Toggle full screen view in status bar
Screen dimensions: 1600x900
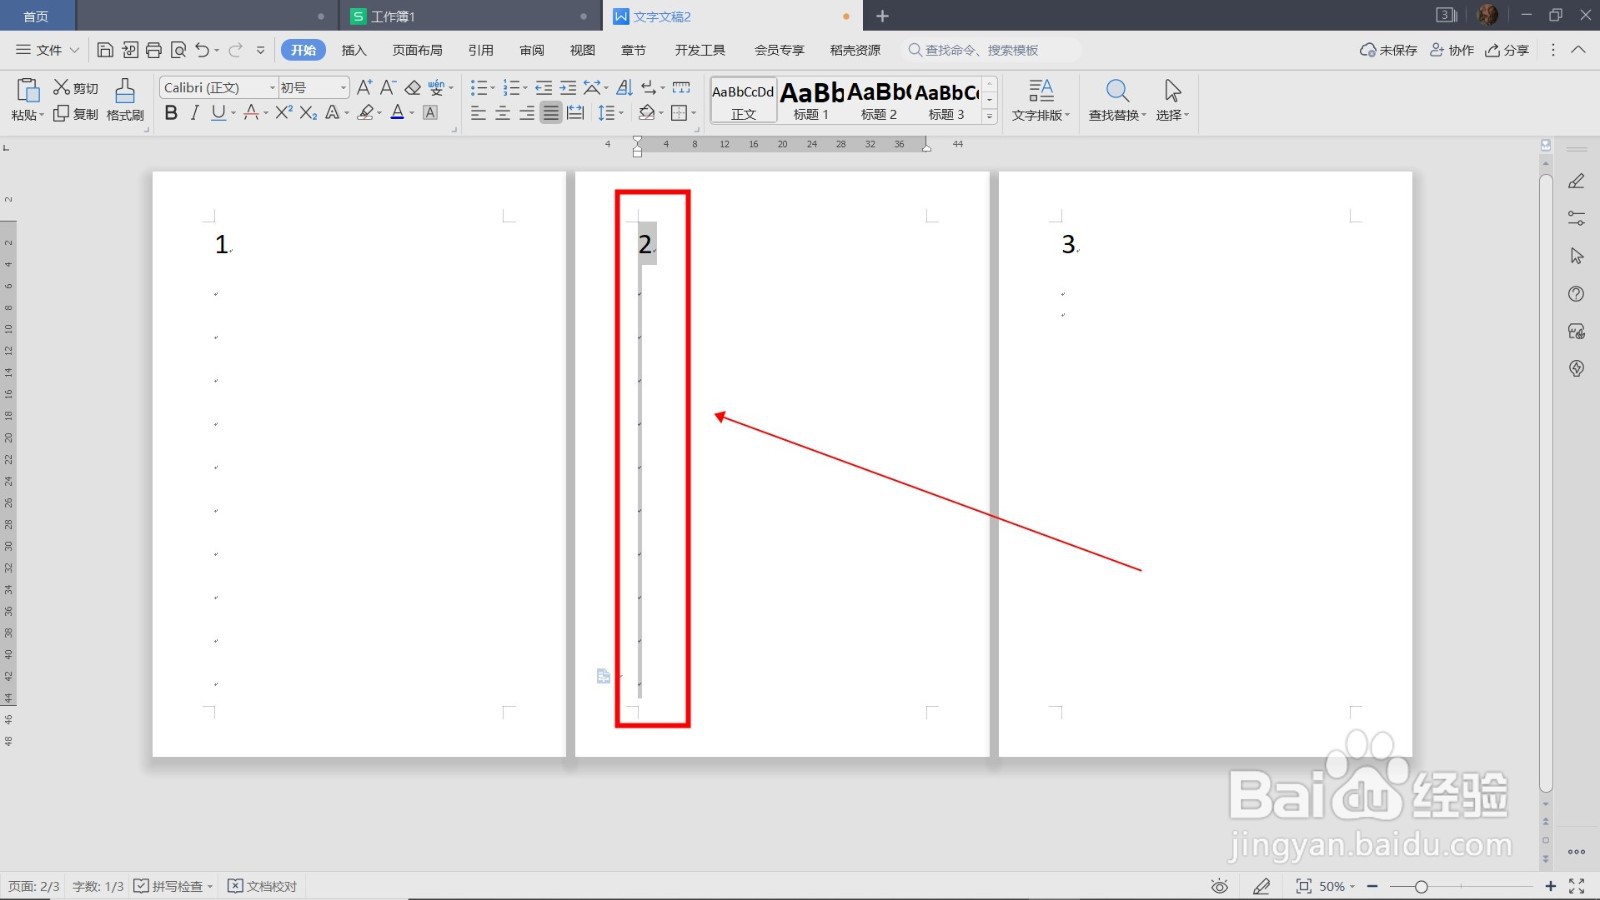click(1577, 886)
